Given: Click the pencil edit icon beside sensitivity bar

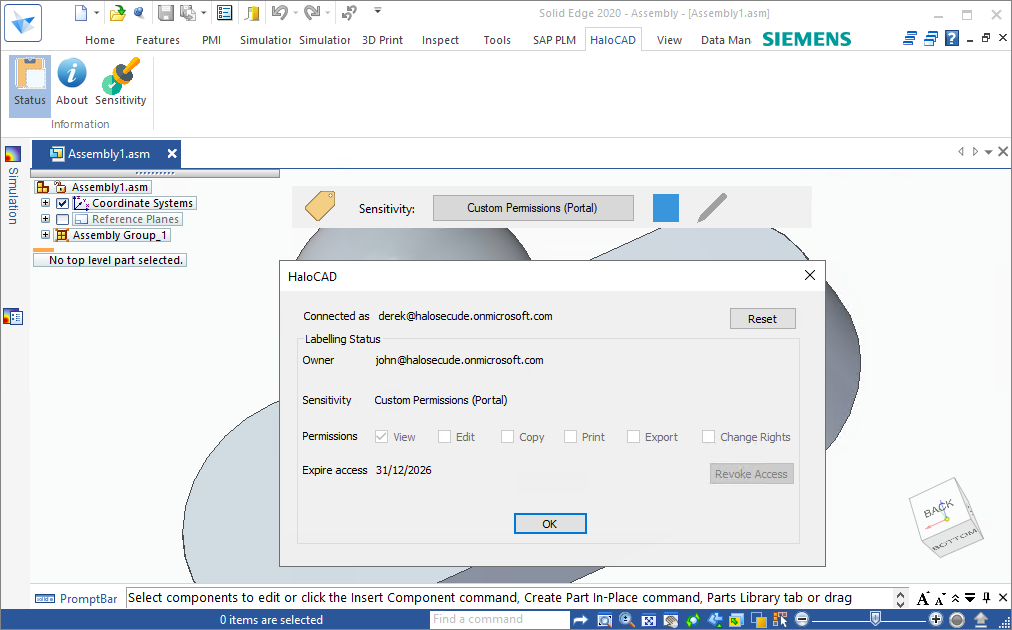Looking at the screenshot, I should point(711,208).
